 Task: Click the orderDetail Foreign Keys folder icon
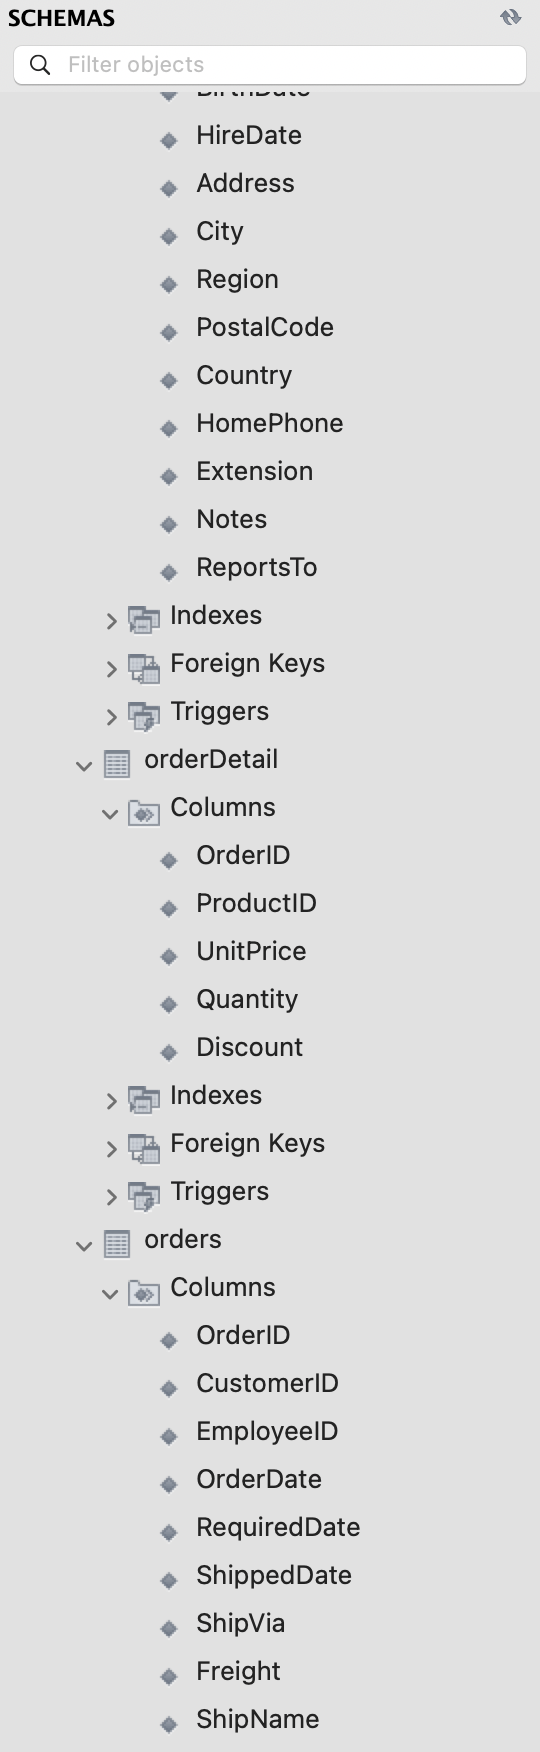[x=144, y=1148]
